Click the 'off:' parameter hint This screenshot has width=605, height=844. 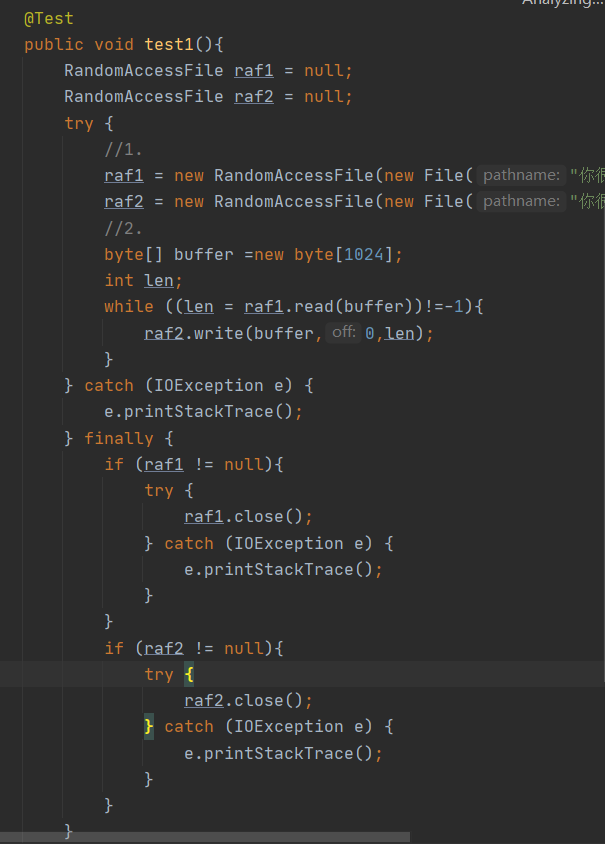pyautogui.click(x=343, y=332)
